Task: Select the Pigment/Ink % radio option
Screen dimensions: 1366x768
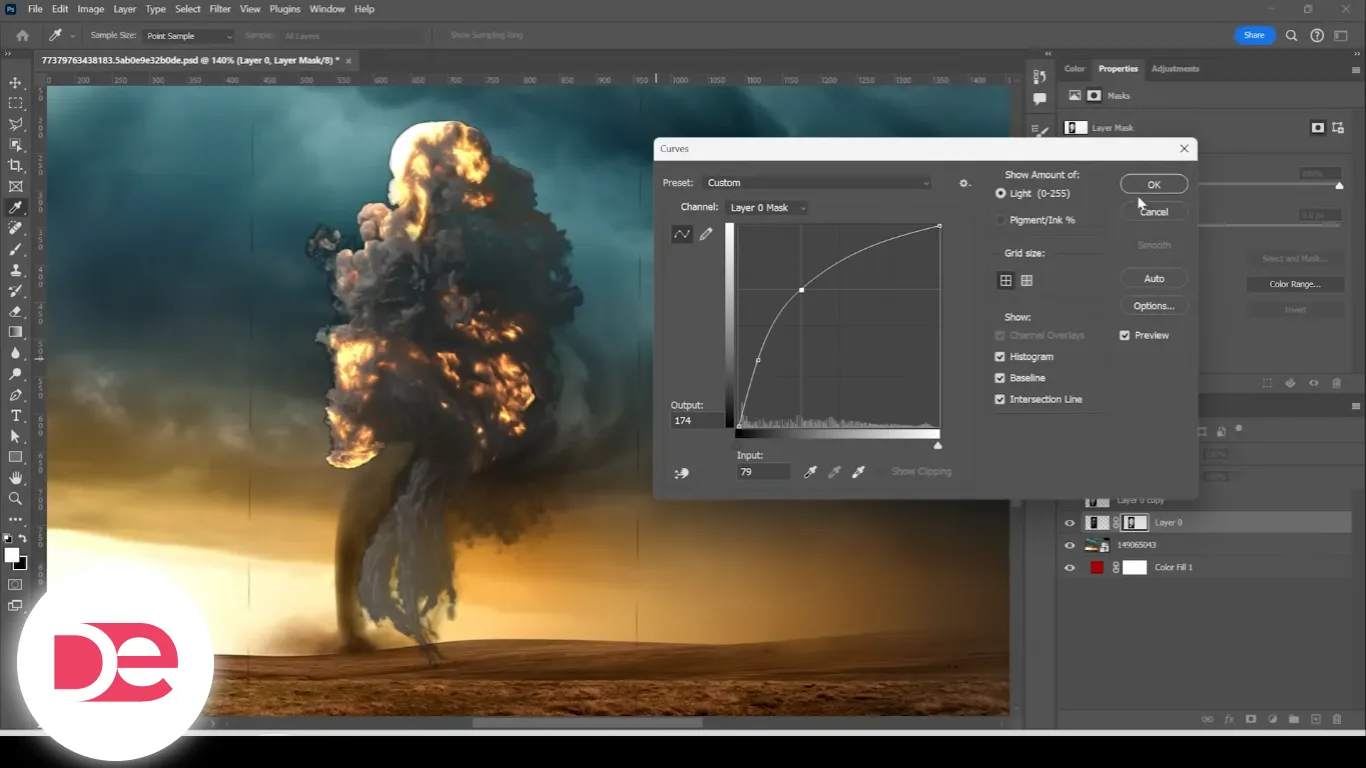Action: coord(1001,220)
